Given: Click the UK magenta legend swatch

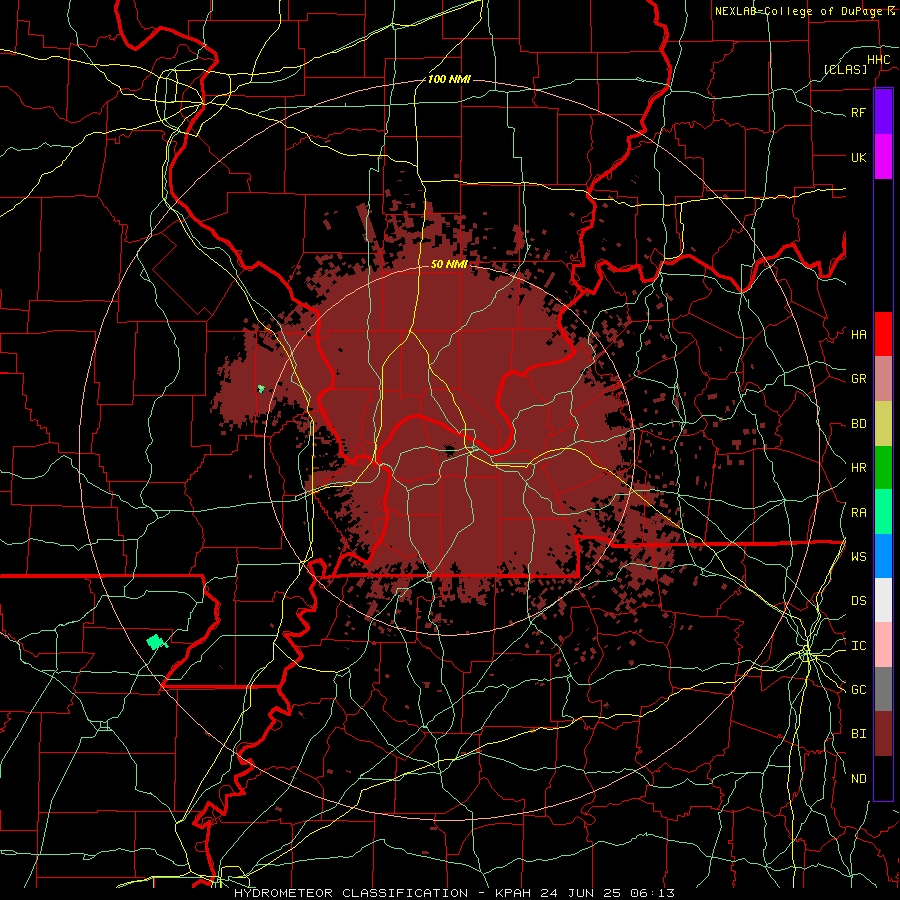Looking at the screenshot, I should pyautogui.click(x=883, y=157).
